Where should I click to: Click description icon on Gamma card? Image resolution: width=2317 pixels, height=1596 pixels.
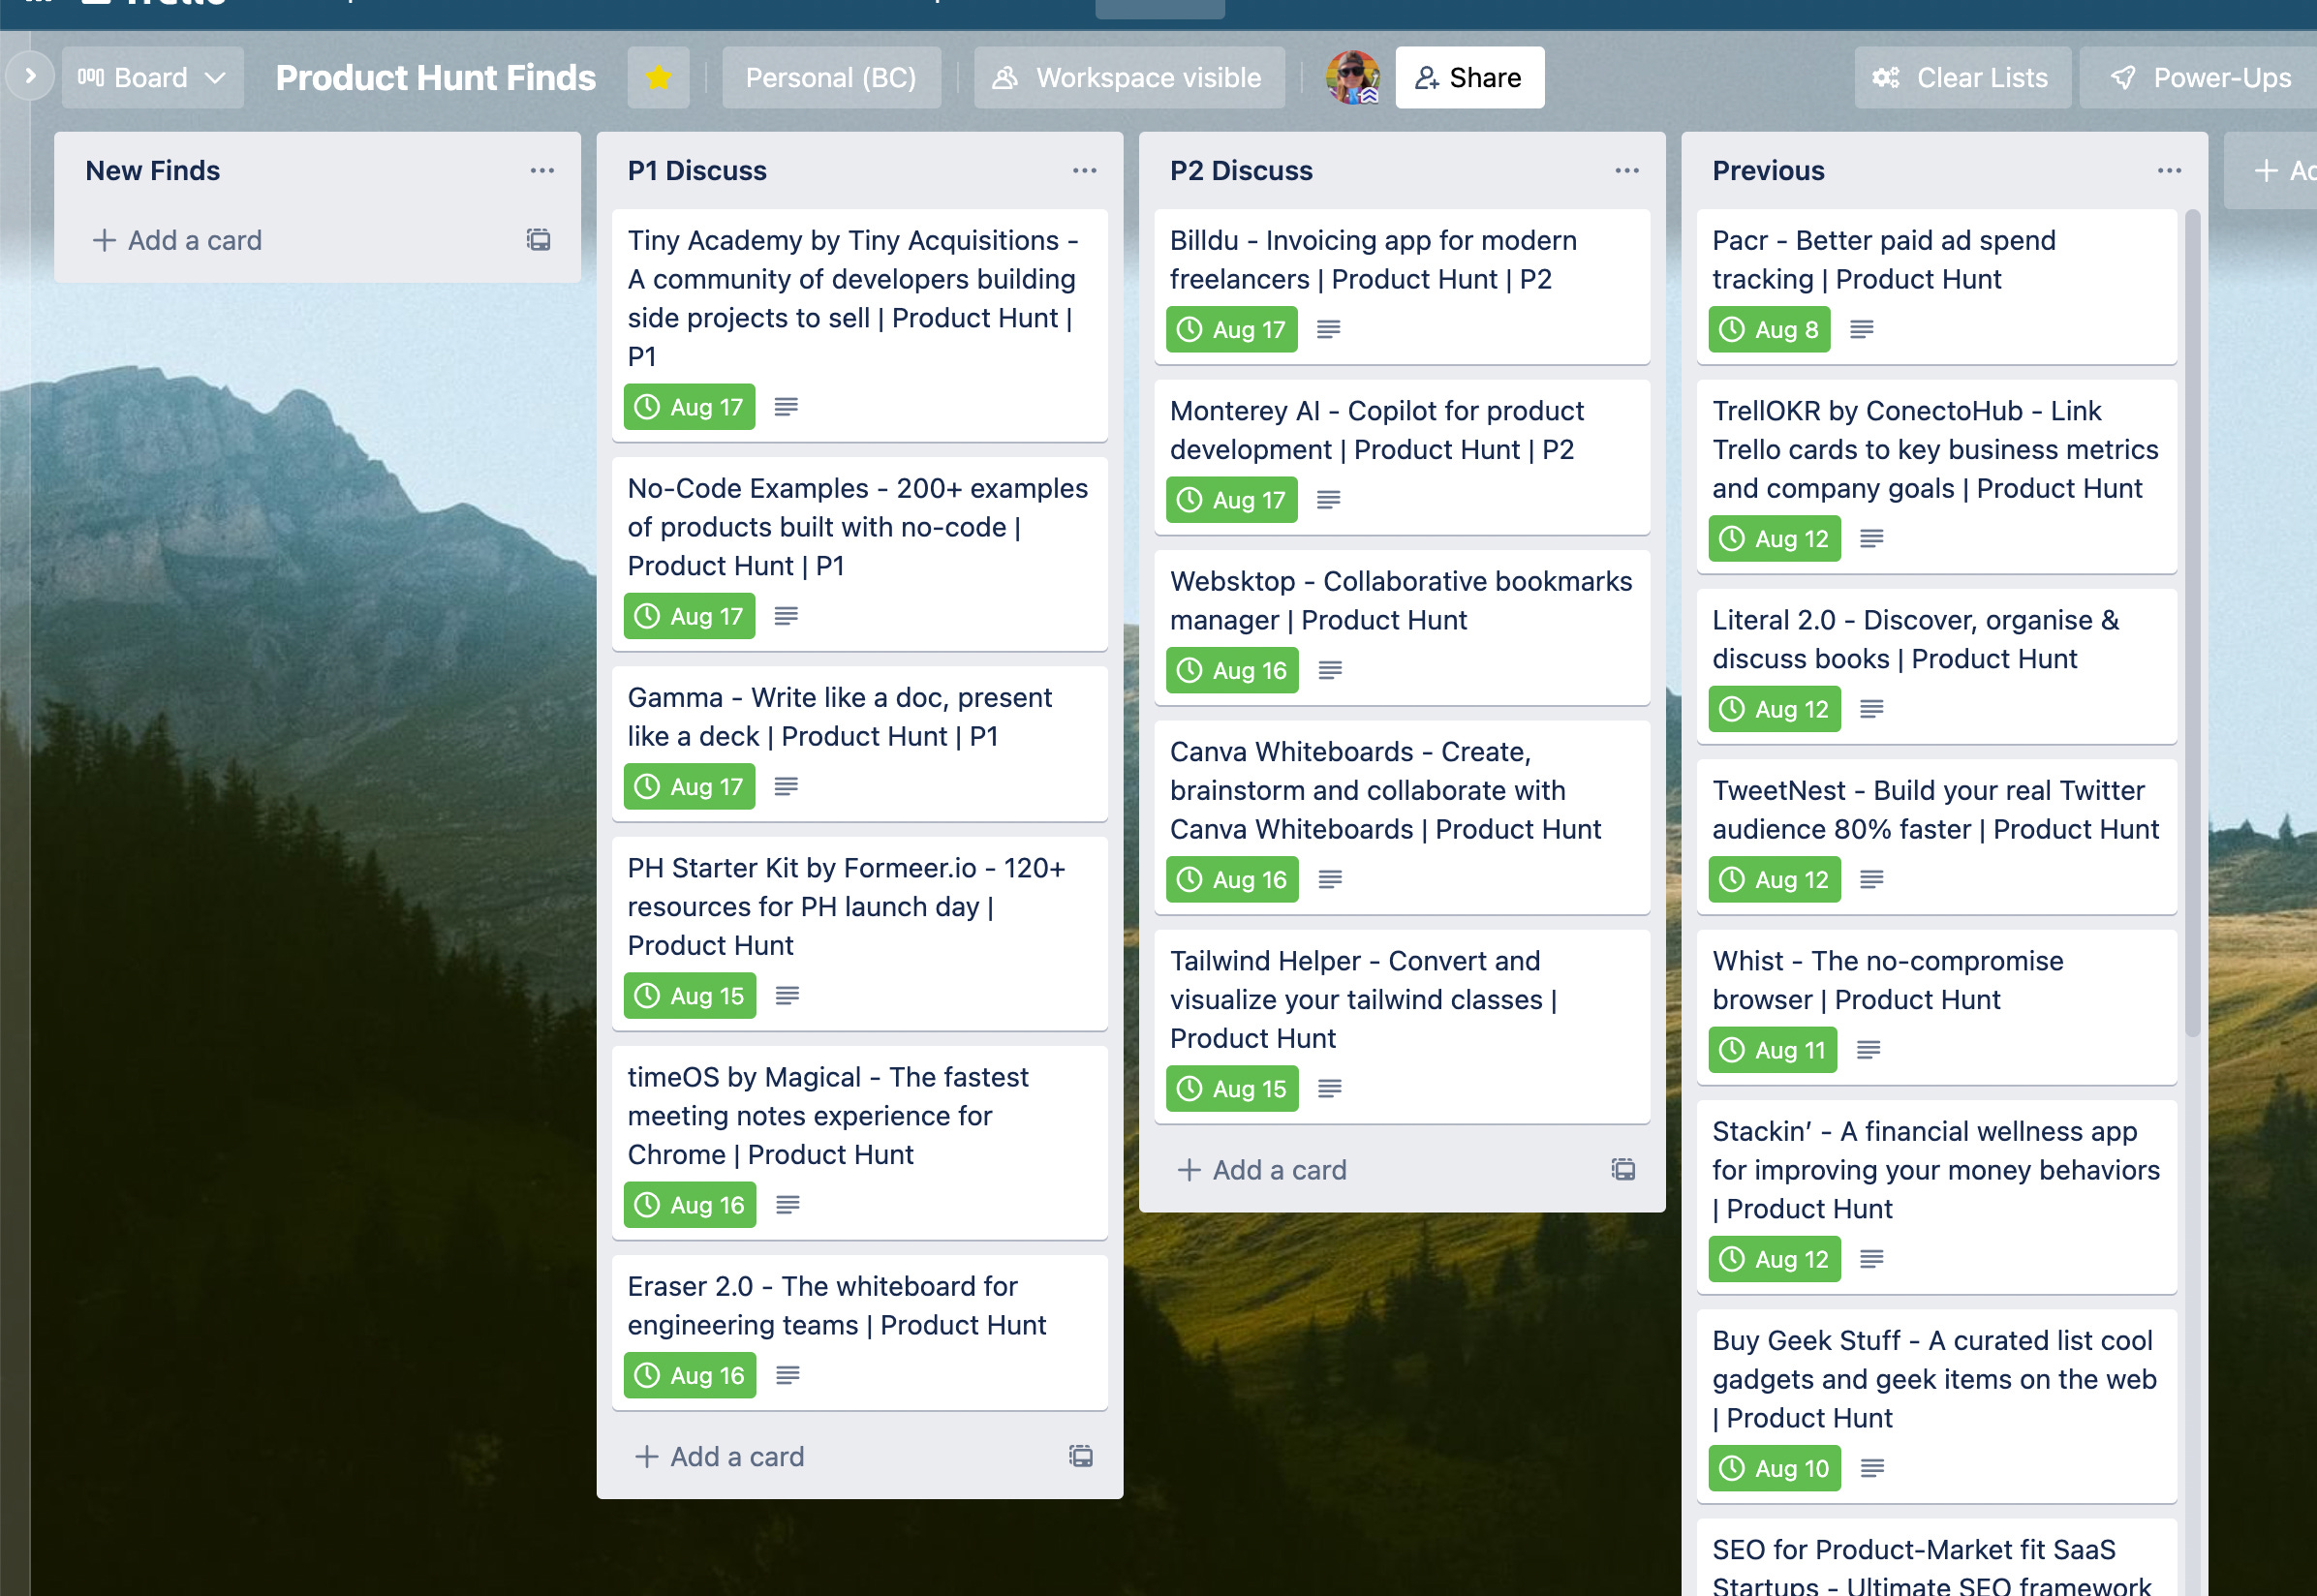[786, 787]
